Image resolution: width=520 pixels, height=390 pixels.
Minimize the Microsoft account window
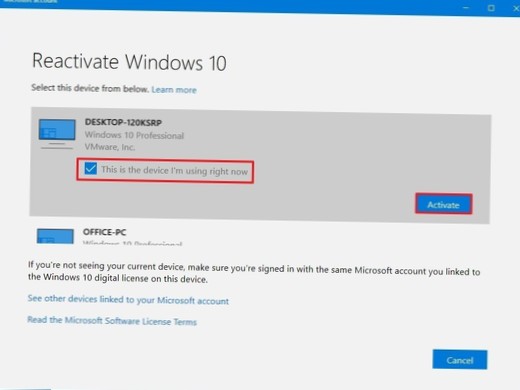(x=466, y=7)
